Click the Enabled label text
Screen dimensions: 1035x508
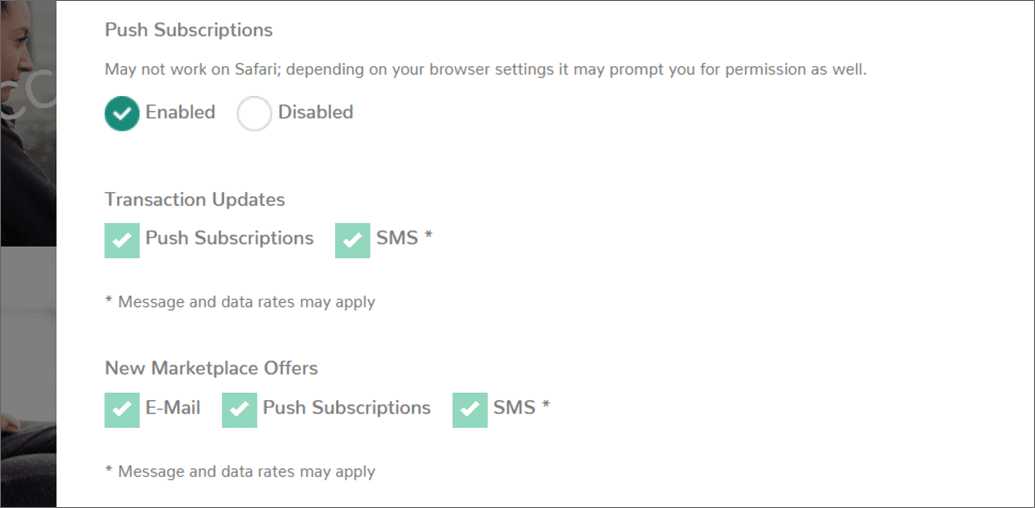(x=180, y=112)
